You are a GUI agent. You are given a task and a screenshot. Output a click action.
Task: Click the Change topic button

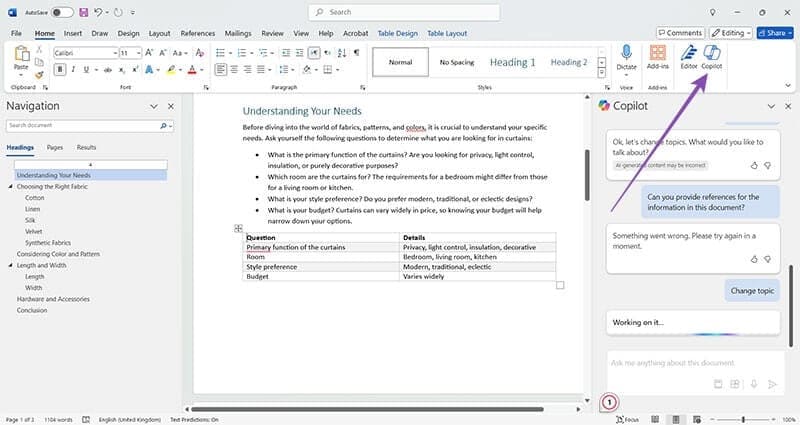[752, 291]
